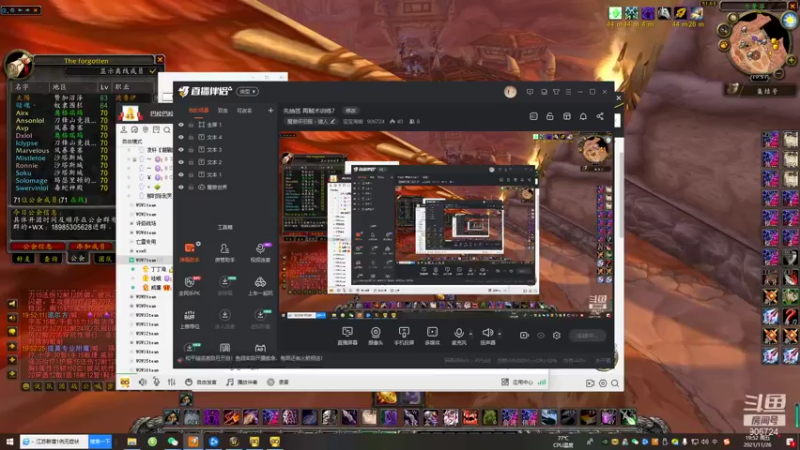The height and width of the screenshot is (450, 800).
Task: Click the Windows Start button
Action: (9, 441)
